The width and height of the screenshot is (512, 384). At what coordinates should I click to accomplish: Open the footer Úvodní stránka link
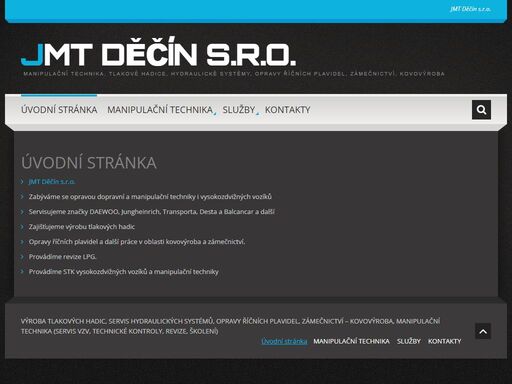(284, 341)
